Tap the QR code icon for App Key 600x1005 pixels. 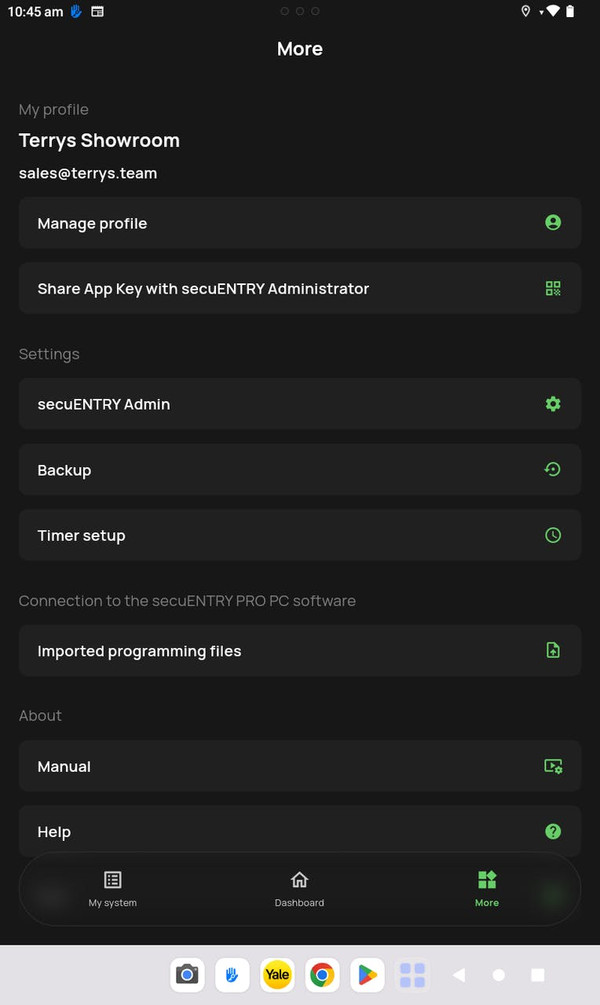[x=553, y=288]
